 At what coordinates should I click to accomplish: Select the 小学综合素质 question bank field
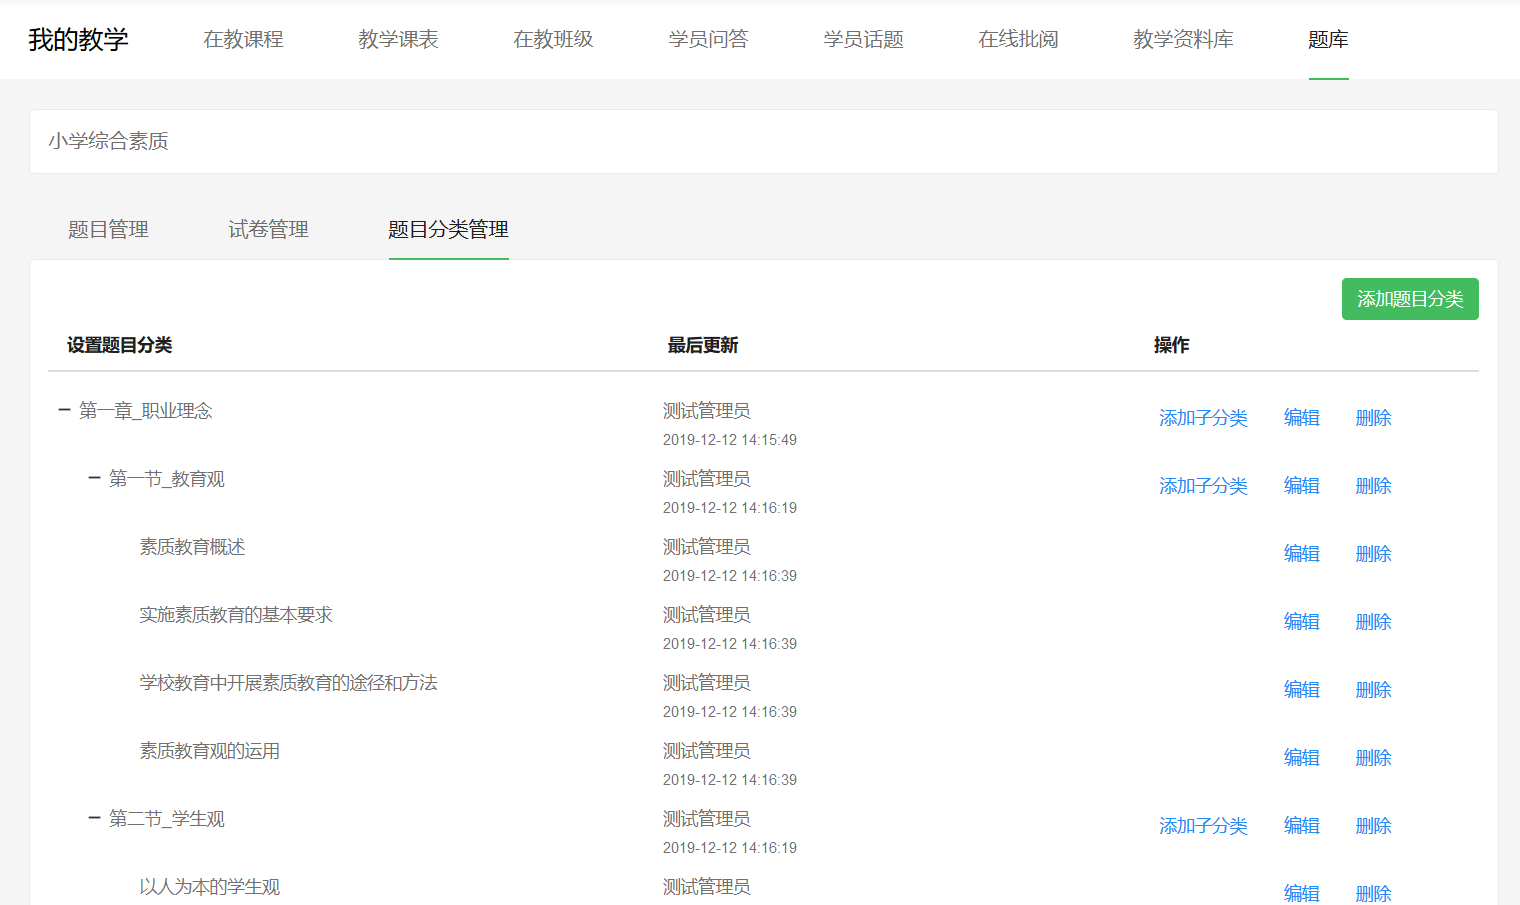coord(763,141)
